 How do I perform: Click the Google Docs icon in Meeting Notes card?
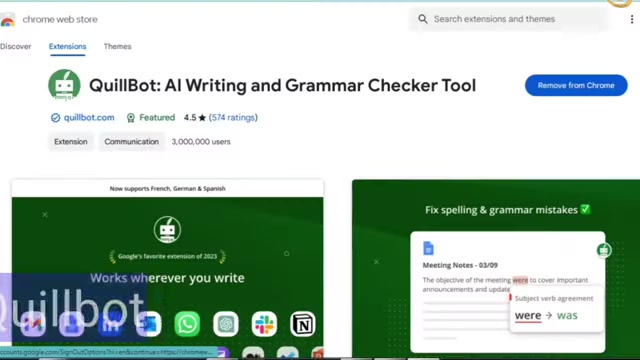(428, 248)
